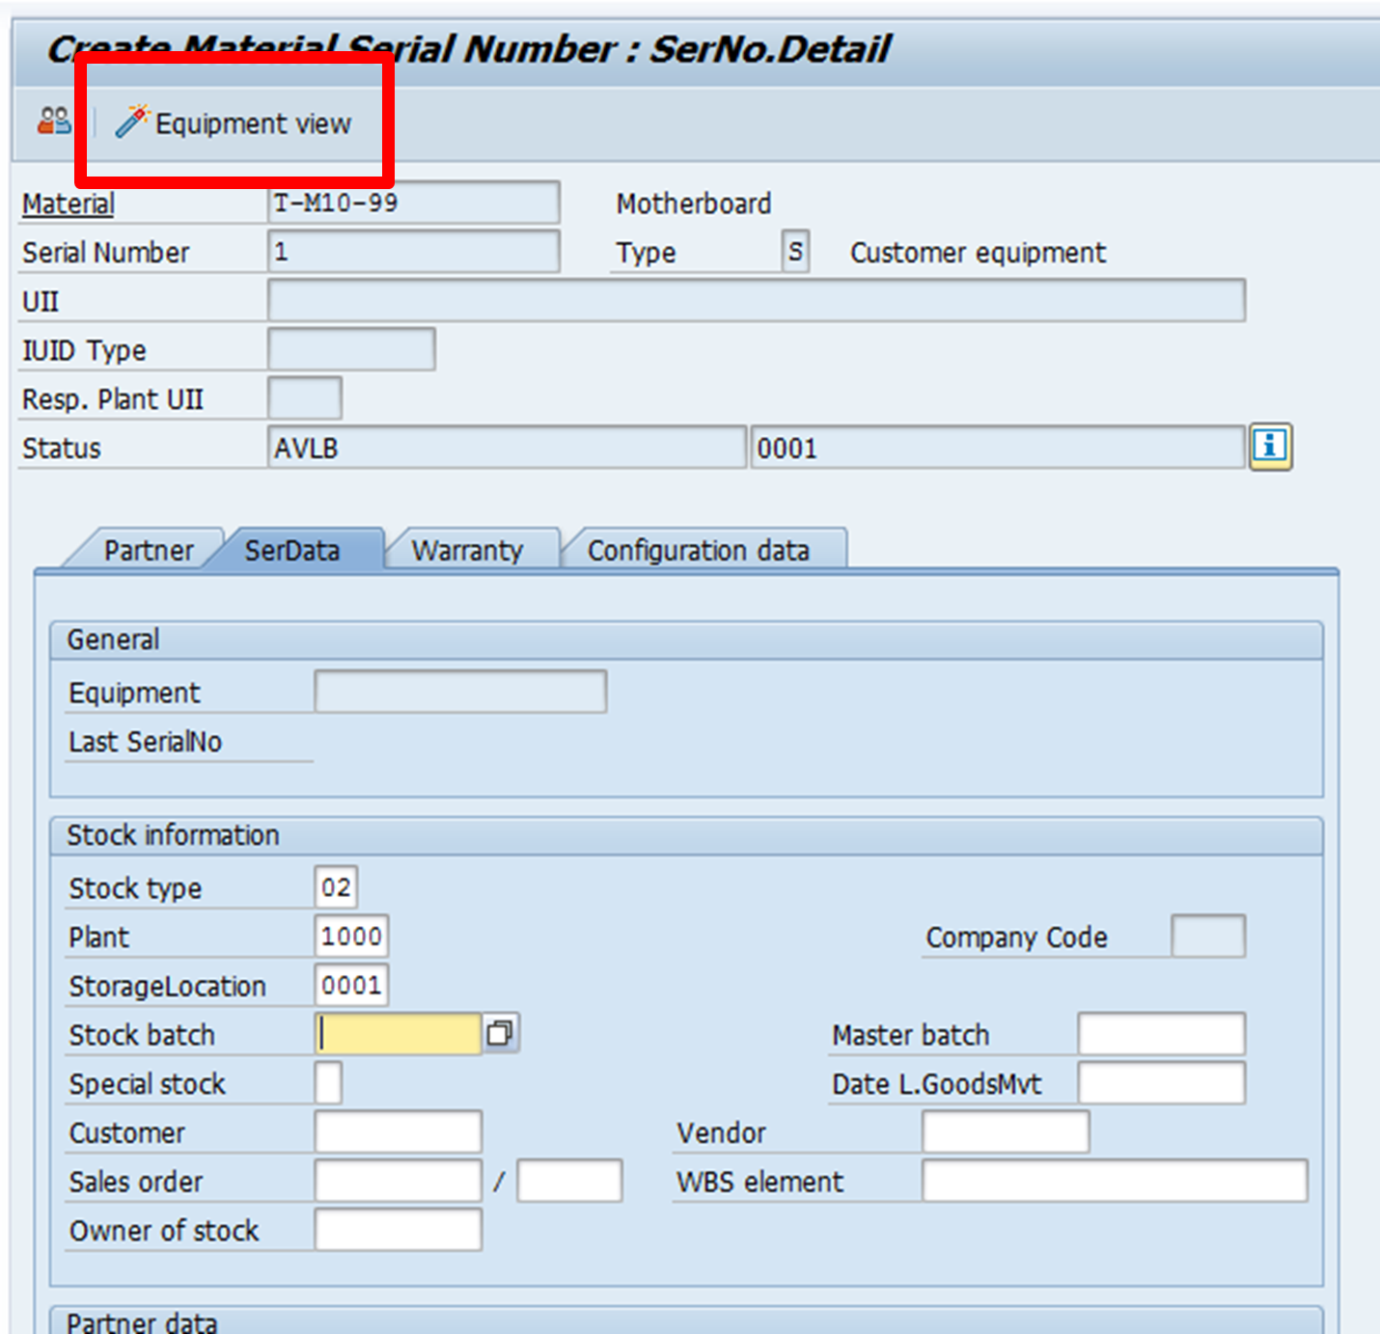This screenshot has height=1334, width=1380.
Task: Click the Company Code field
Action: pos(1208,936)
